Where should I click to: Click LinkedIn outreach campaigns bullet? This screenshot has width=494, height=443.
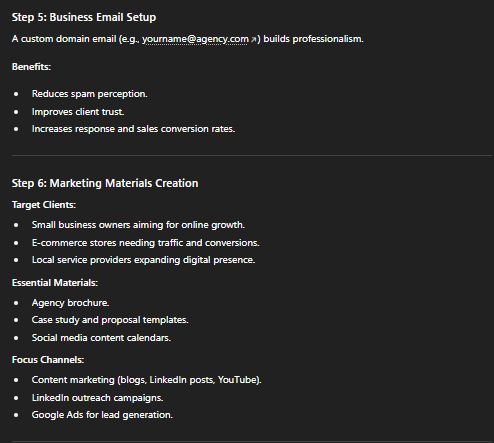[97, 398]
